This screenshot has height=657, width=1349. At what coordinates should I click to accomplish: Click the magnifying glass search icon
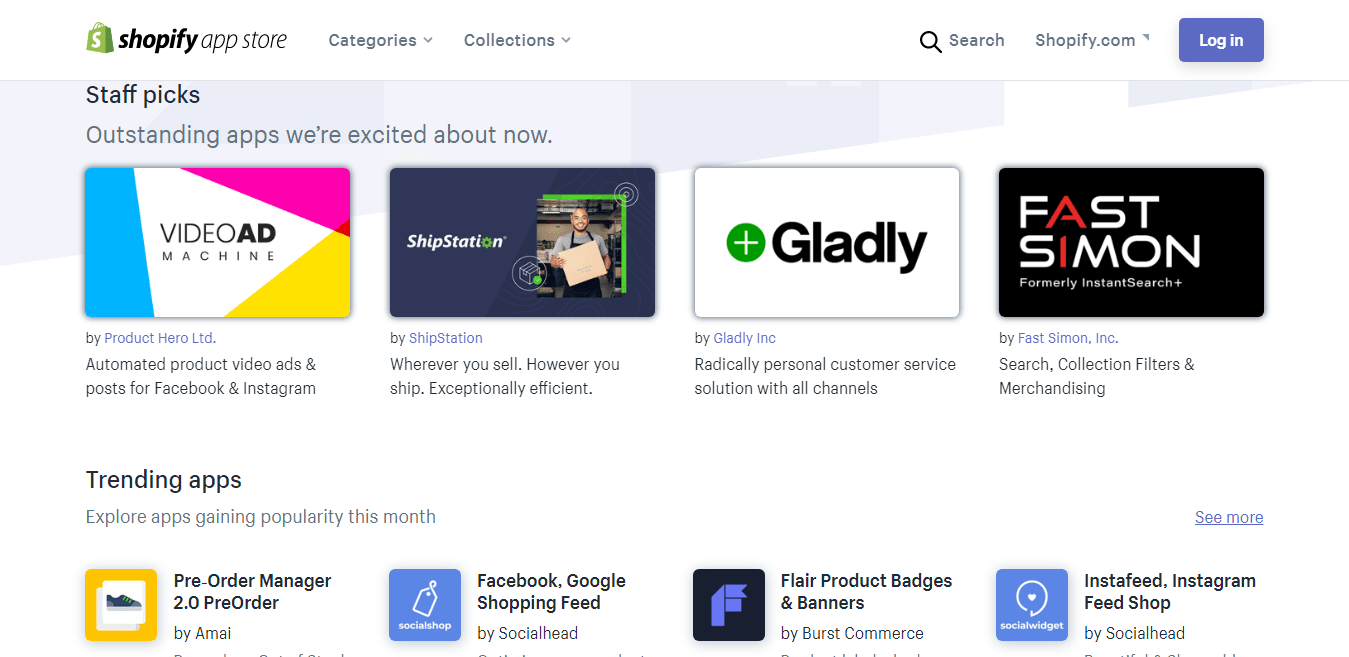click(x=930, y=41)
